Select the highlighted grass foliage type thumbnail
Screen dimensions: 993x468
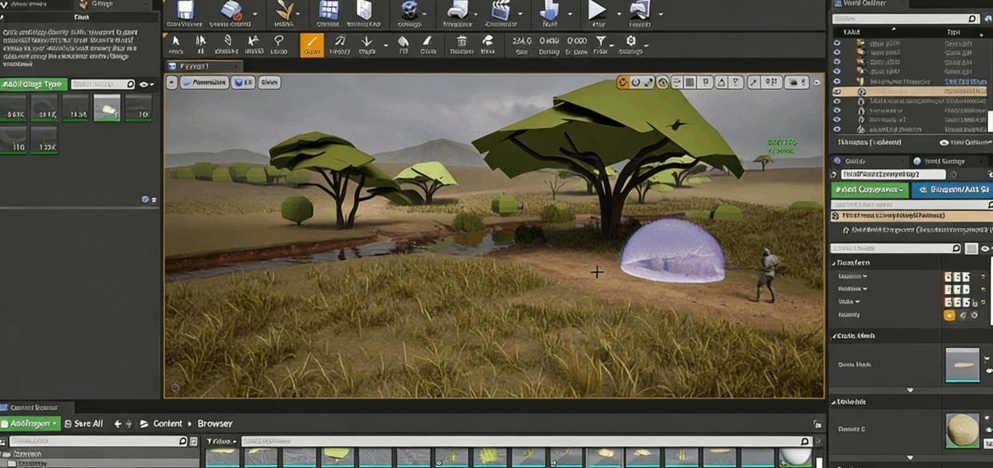[x=107, y=108]
